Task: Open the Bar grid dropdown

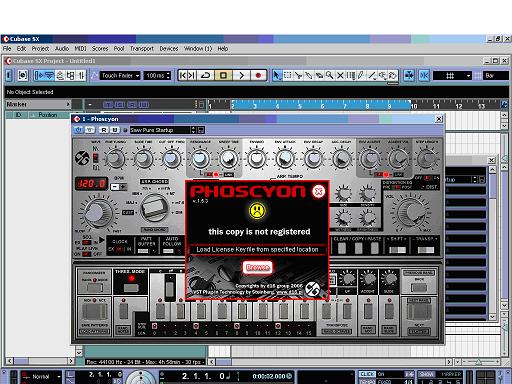Action: click(x=496, y=76)
